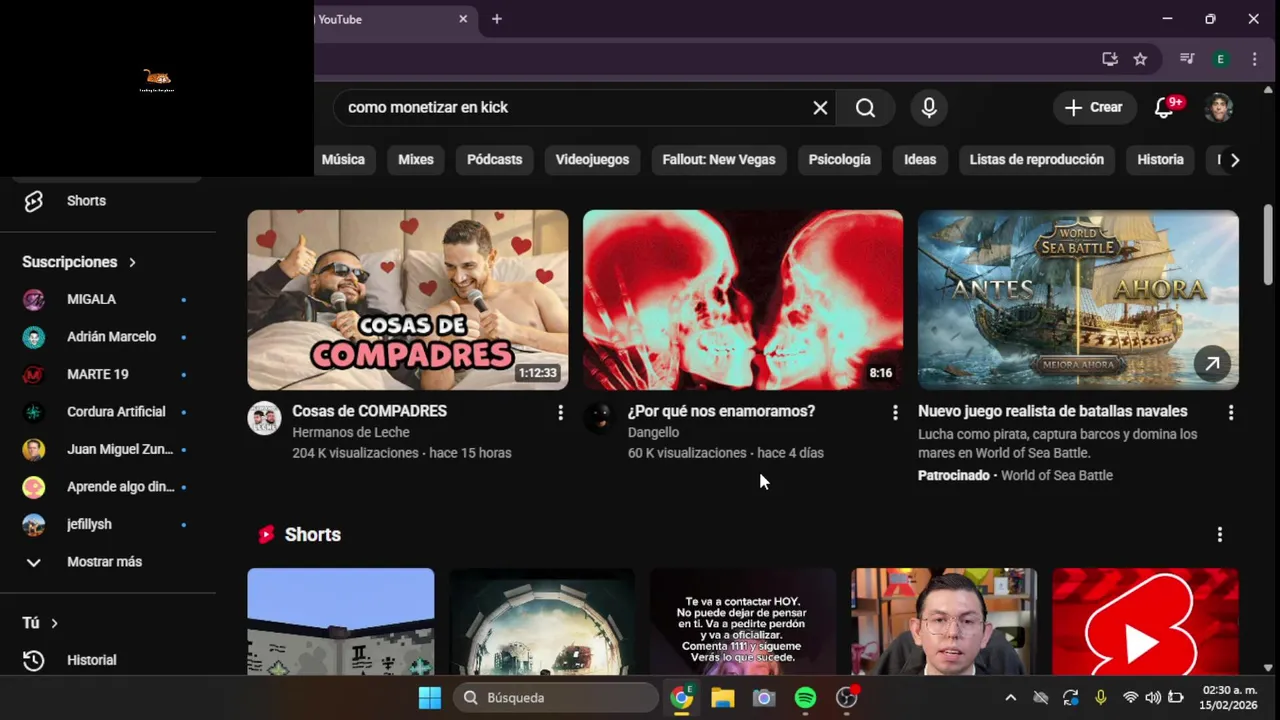Show hidden system tray icons
Viewport: 1280px width, 720px height.
tap(1010, 698)
